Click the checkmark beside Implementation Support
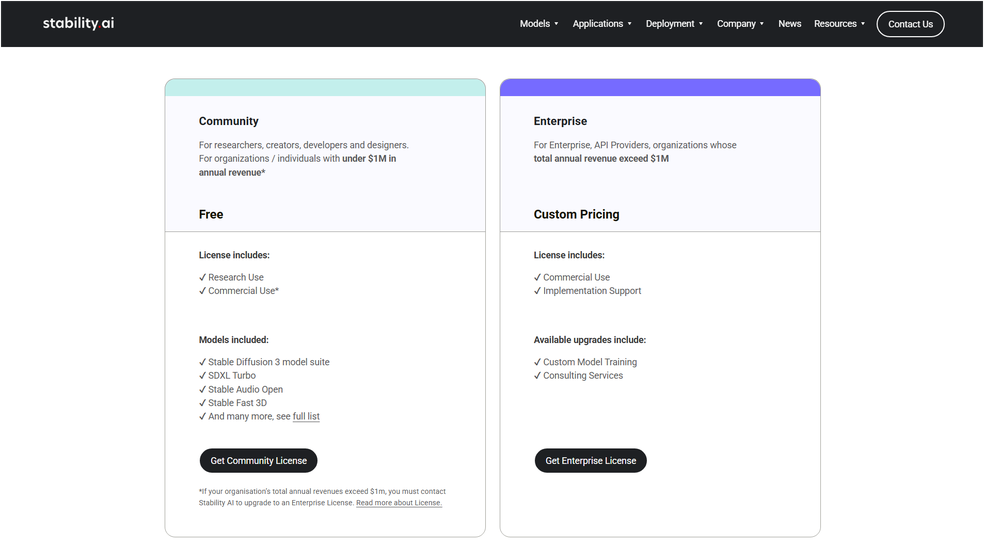The image size is (984, 559). pyautogui.click(x=538, y=292)
